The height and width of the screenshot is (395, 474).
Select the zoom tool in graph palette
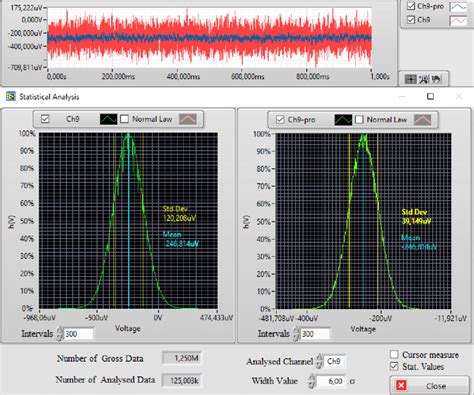423,79
